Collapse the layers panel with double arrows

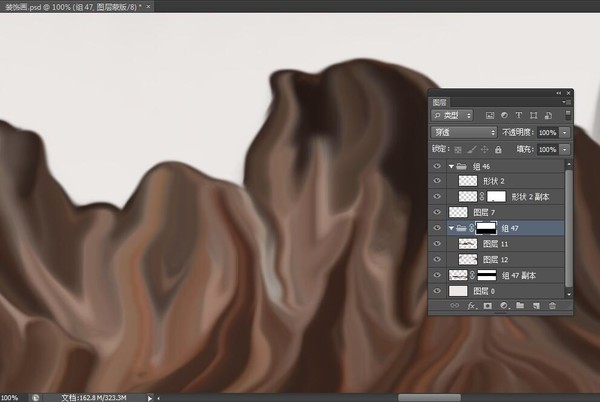click(559, 93)
